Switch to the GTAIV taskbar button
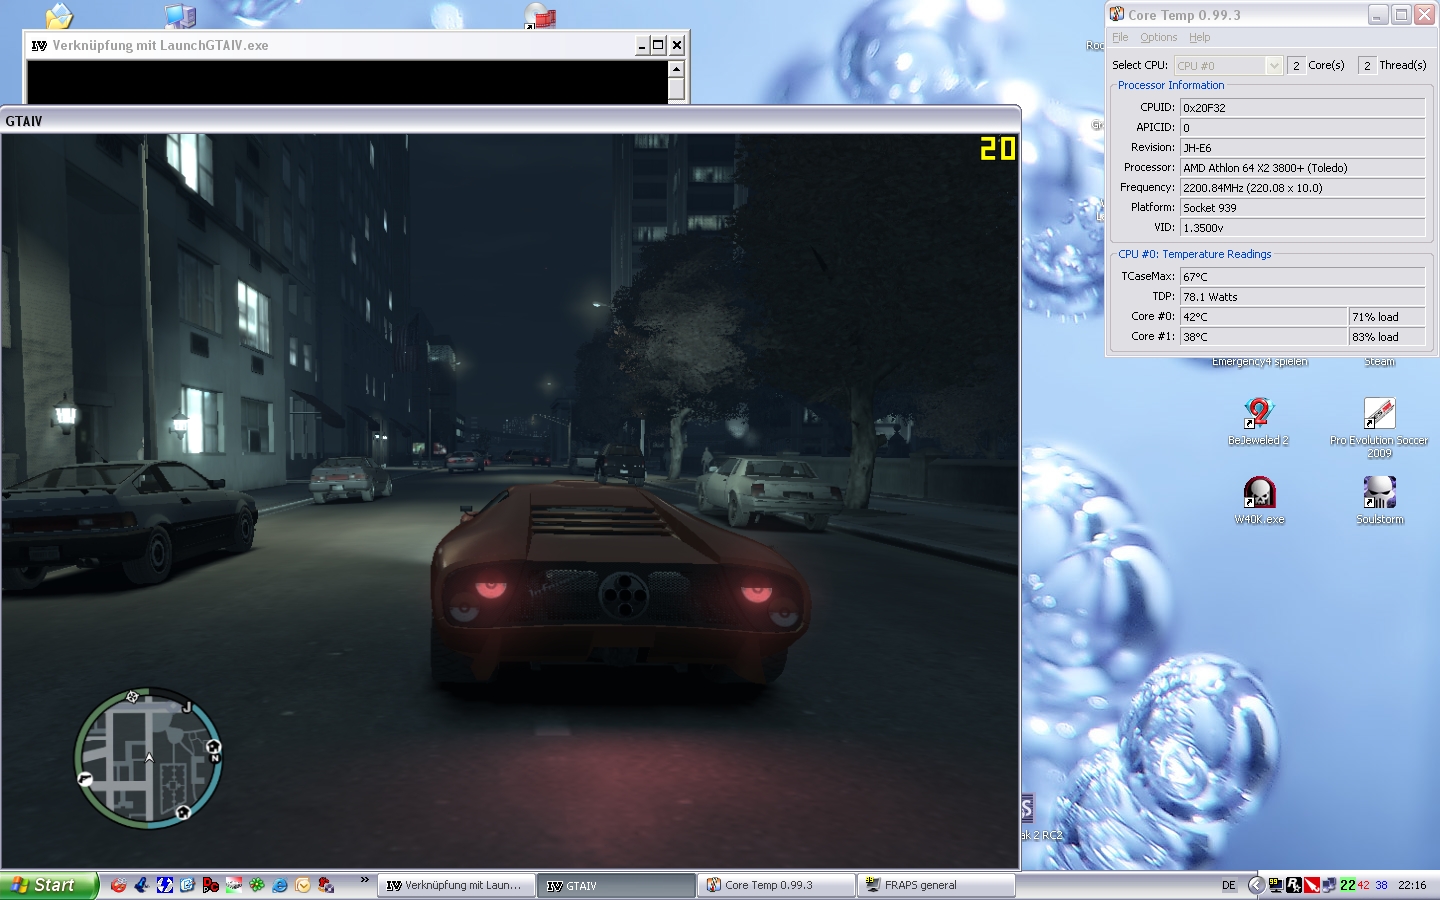1440x900 pixels. (616, 885)
